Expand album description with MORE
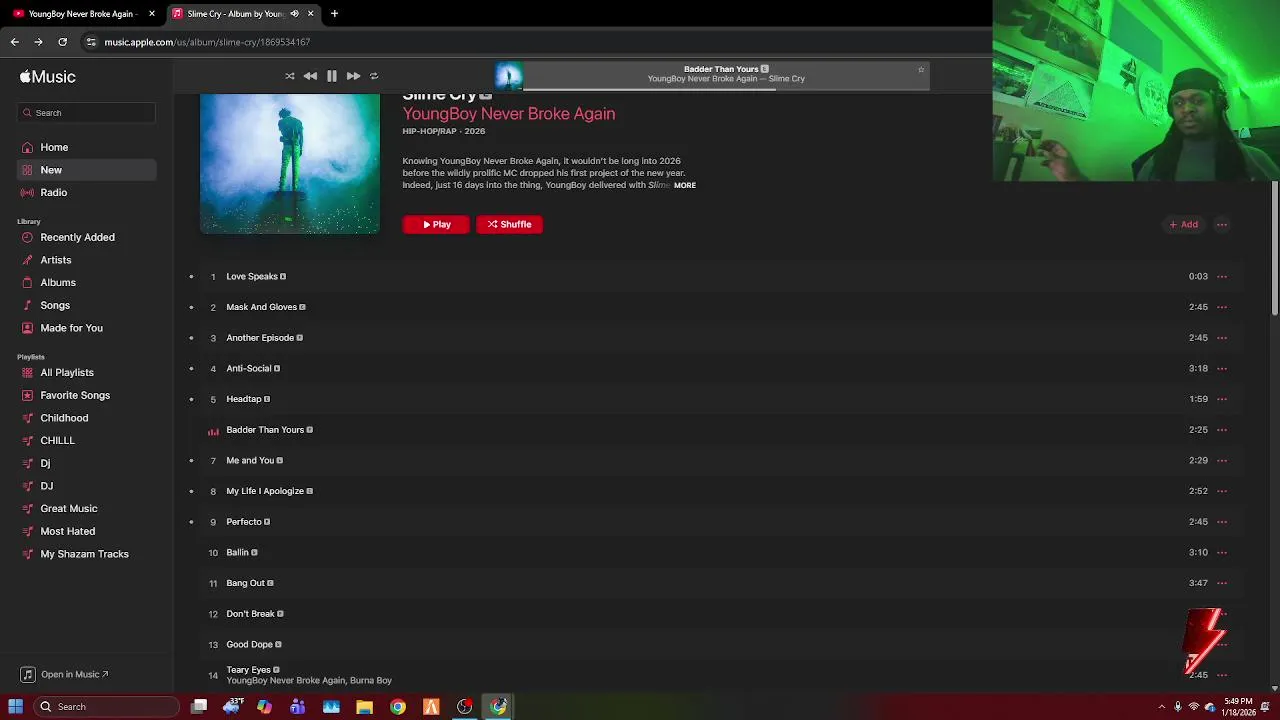Image resolution: width=1280 pixels, height=720 pixels. pyautogui.click(x=685, y=185)
